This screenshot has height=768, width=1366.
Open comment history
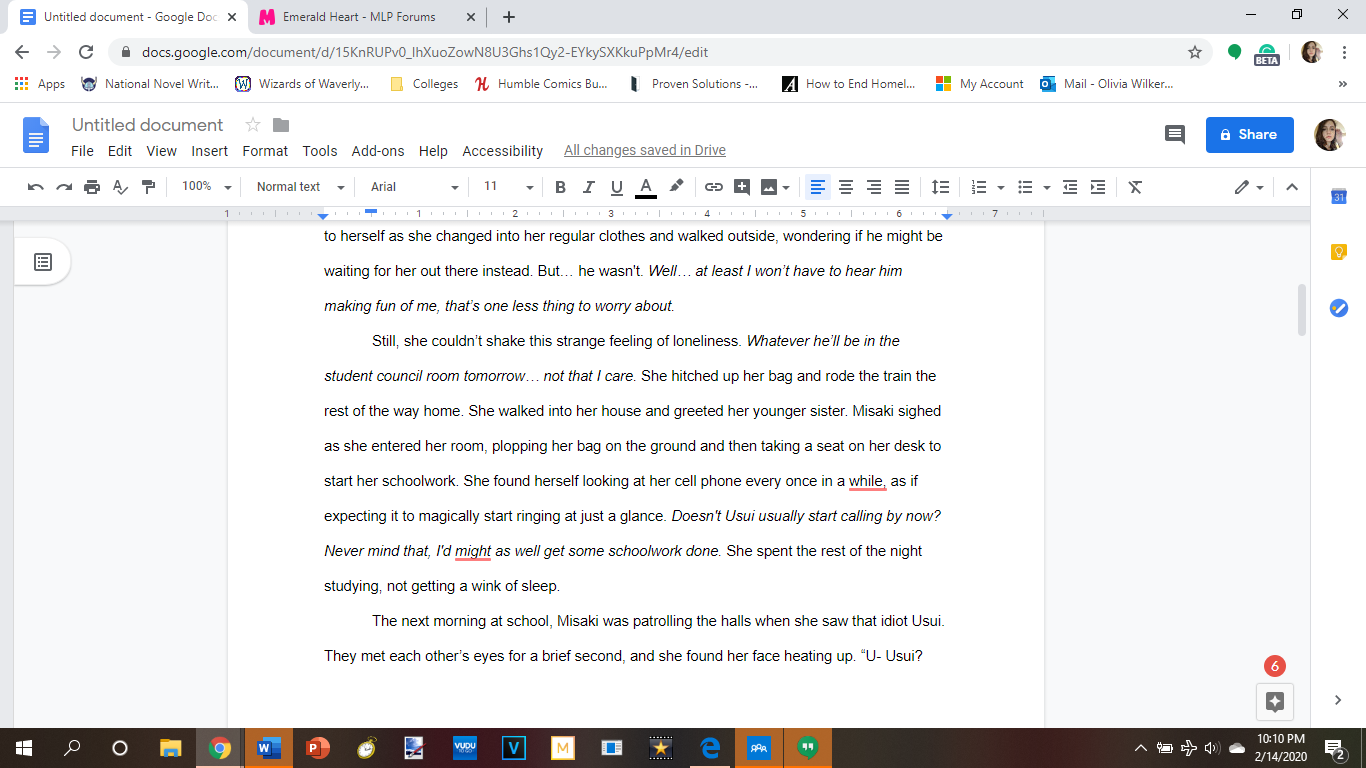(1175, 134)
